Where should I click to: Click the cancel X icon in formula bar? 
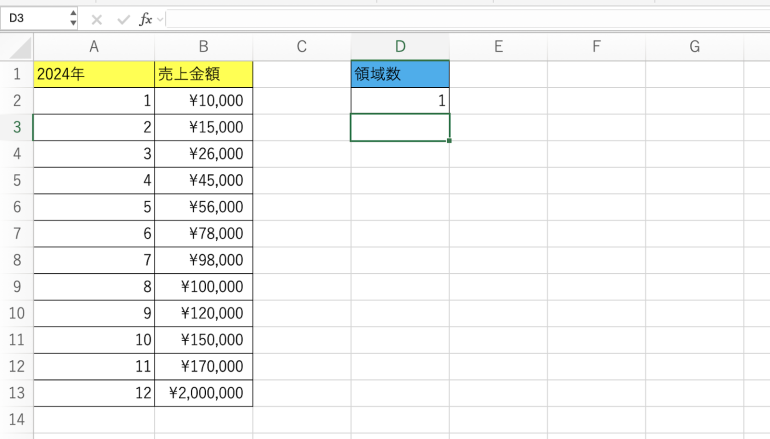point(97,19)
